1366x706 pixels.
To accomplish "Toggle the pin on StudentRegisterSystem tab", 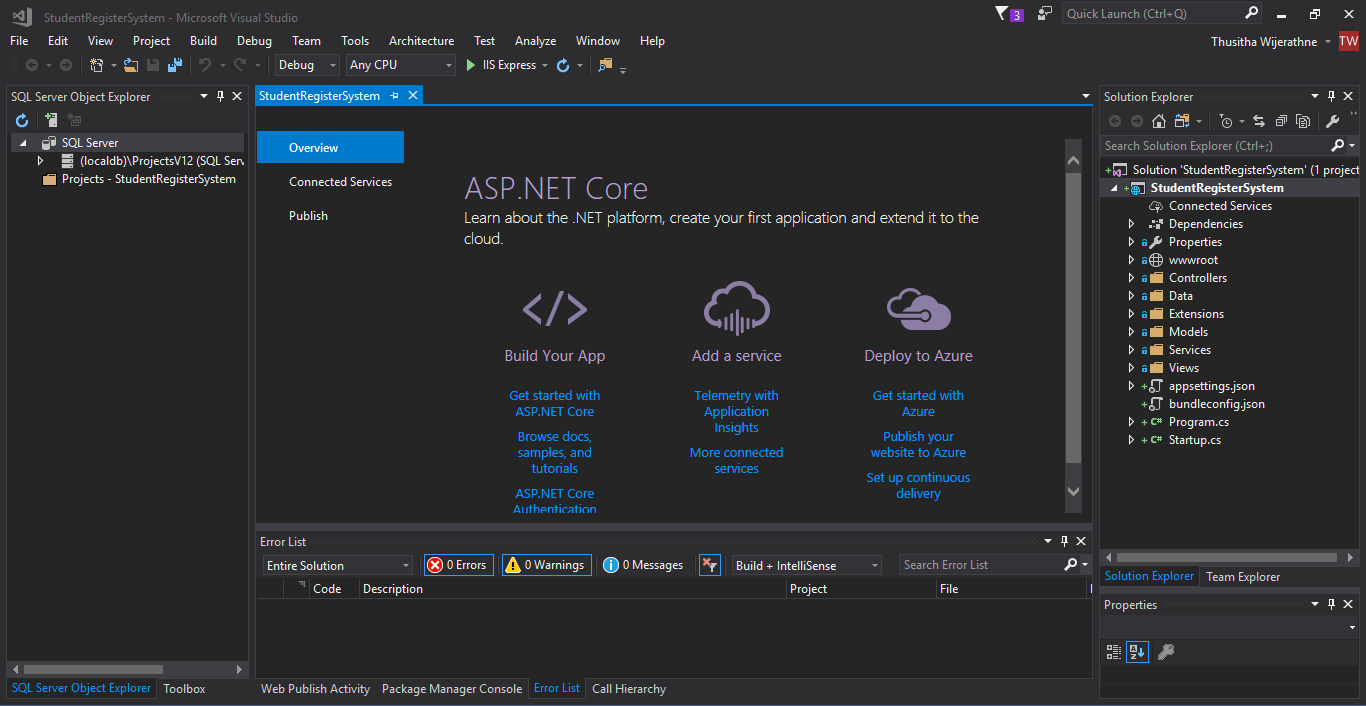I will tap(395, 96).
